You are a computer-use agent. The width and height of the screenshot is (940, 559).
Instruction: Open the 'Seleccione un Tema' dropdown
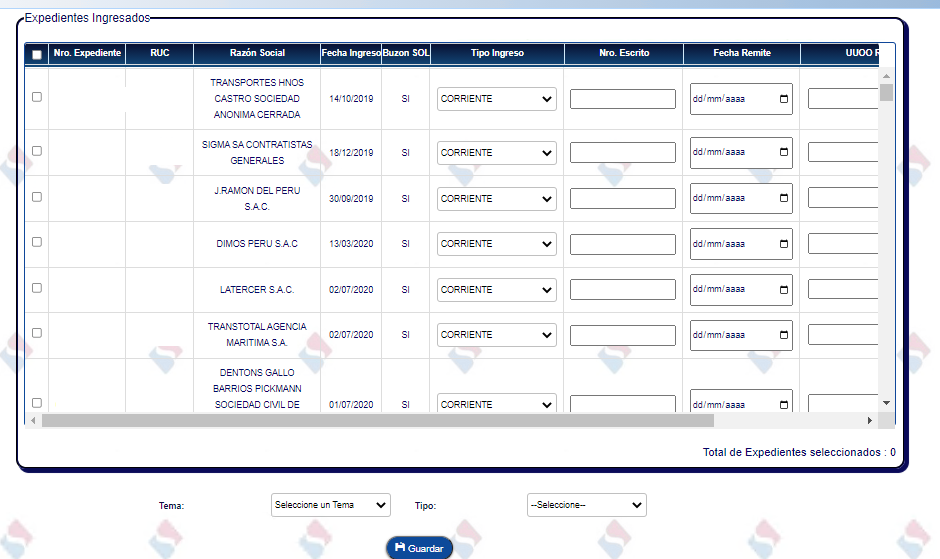click(330, 505)
